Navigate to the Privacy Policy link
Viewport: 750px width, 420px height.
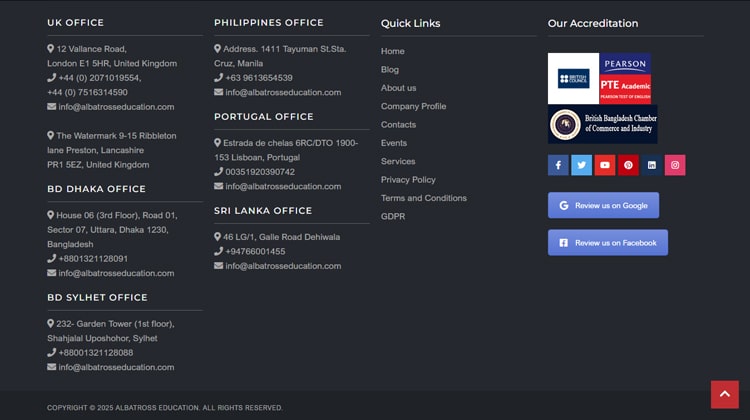408,180
